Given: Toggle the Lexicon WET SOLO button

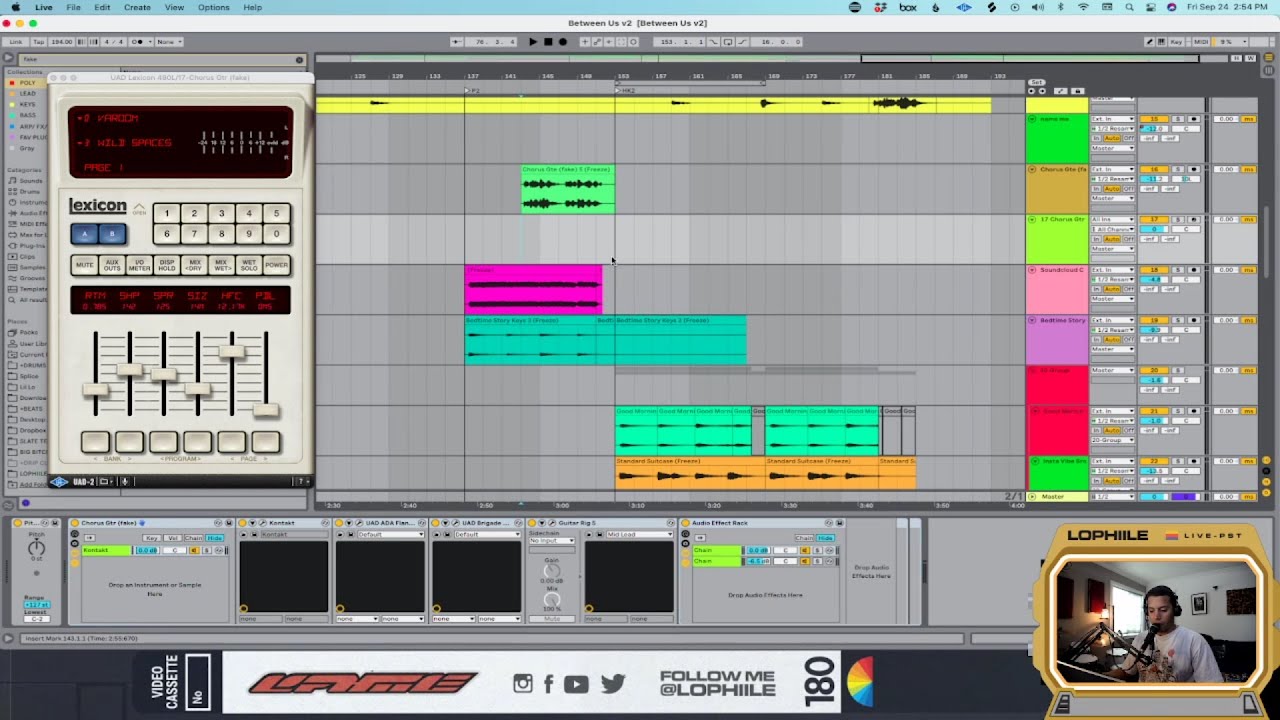Looking at the screenshot, I should pos(249,265).
